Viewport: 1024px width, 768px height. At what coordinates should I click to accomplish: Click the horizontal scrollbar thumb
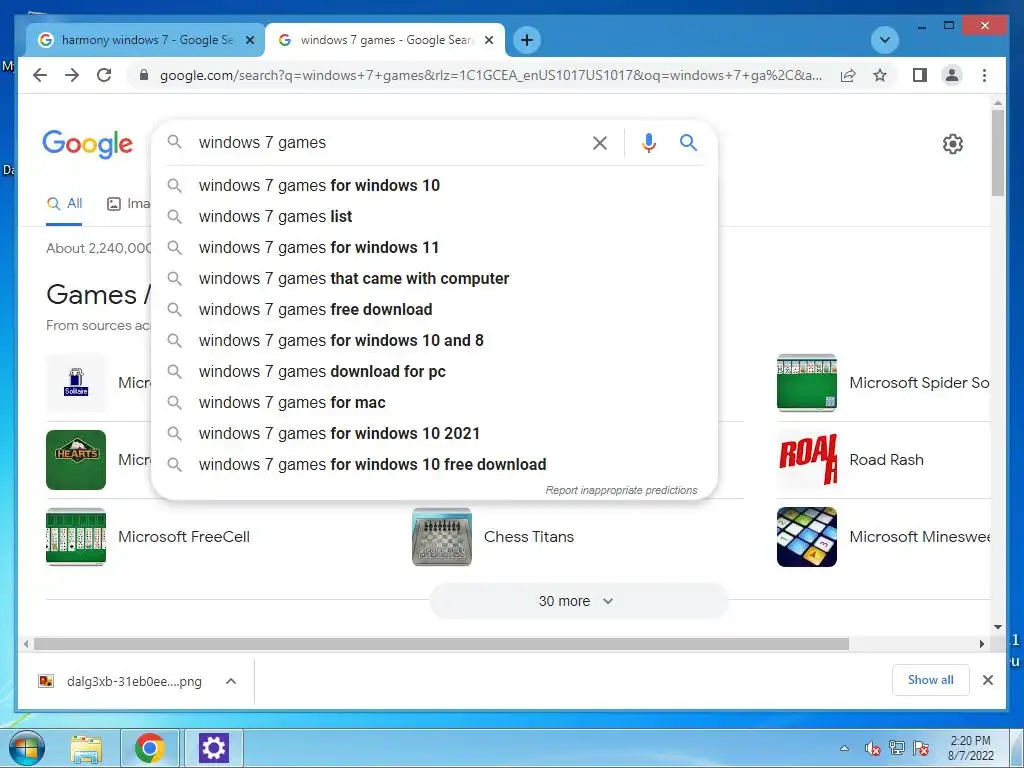tap(441, 644)
